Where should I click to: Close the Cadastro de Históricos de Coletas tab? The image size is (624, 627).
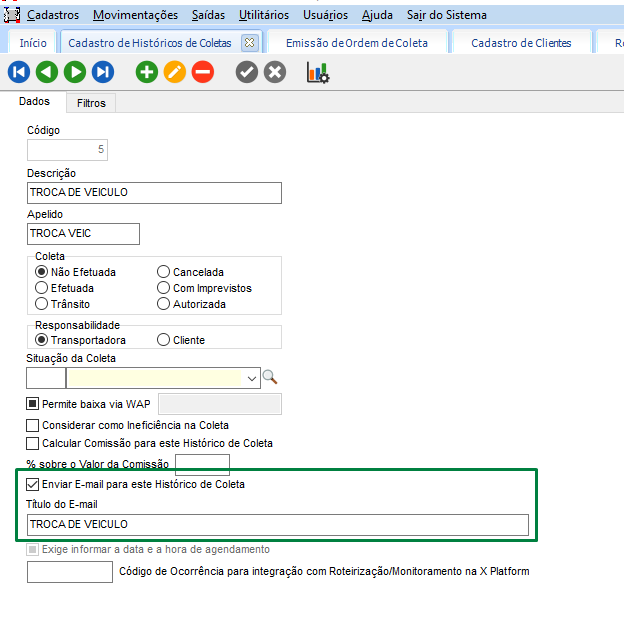250,43
